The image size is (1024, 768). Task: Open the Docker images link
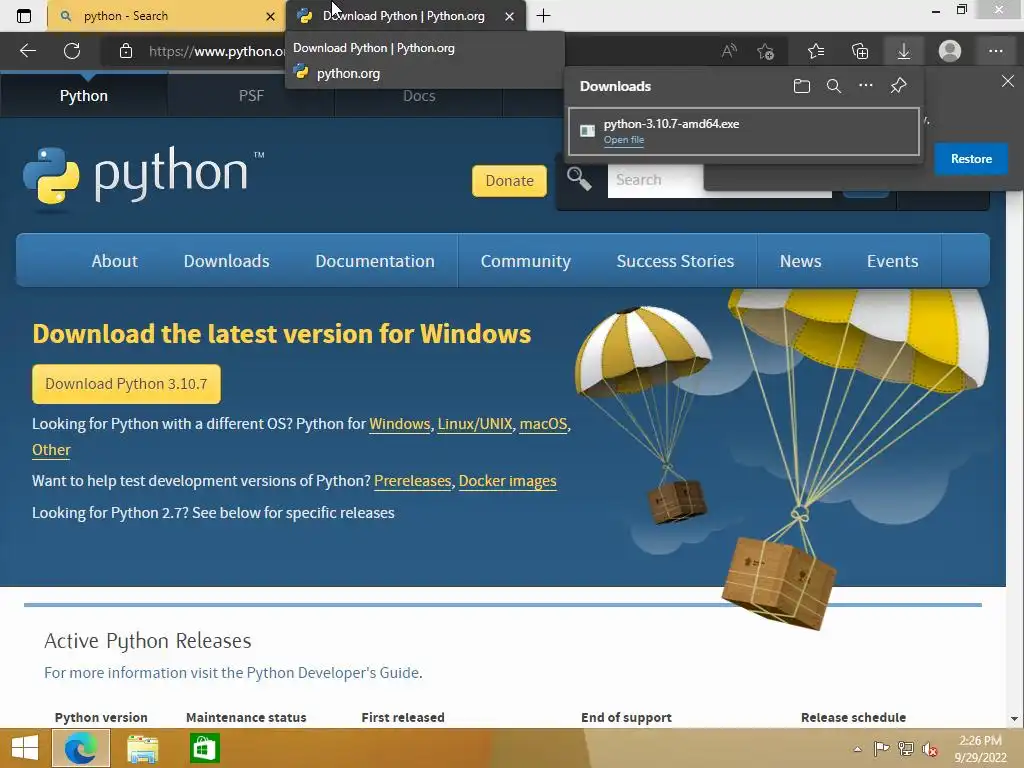click(507, 481)
